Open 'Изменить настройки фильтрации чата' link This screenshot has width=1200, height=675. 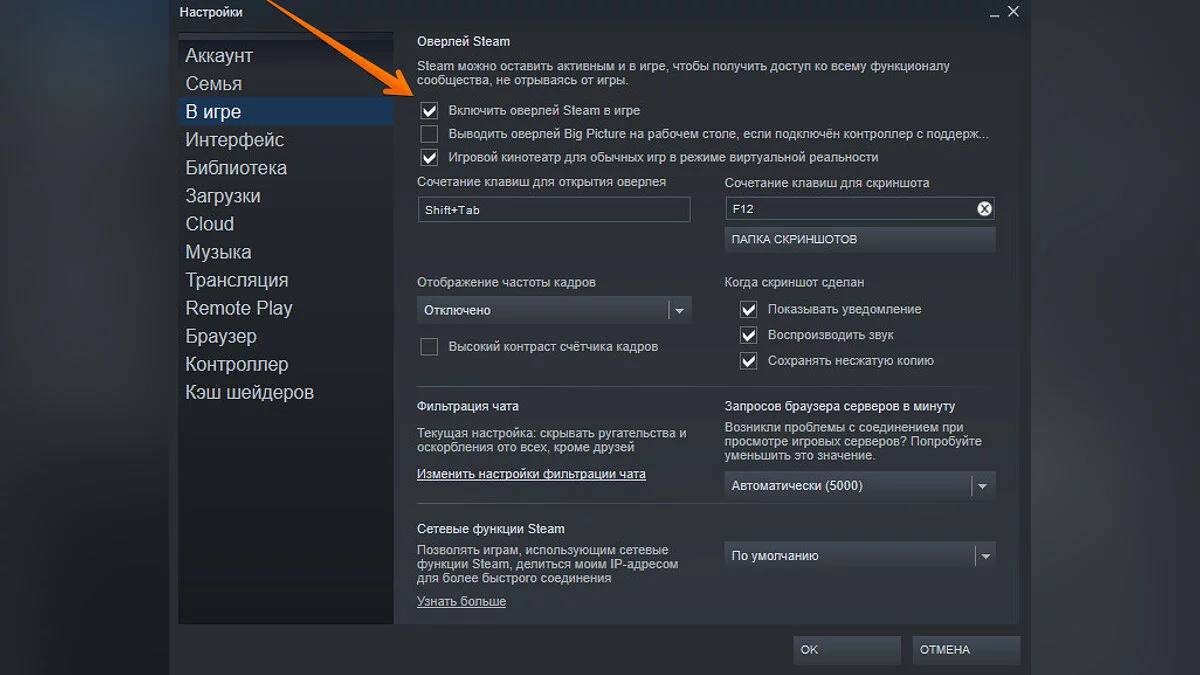(x=531, y=474)
